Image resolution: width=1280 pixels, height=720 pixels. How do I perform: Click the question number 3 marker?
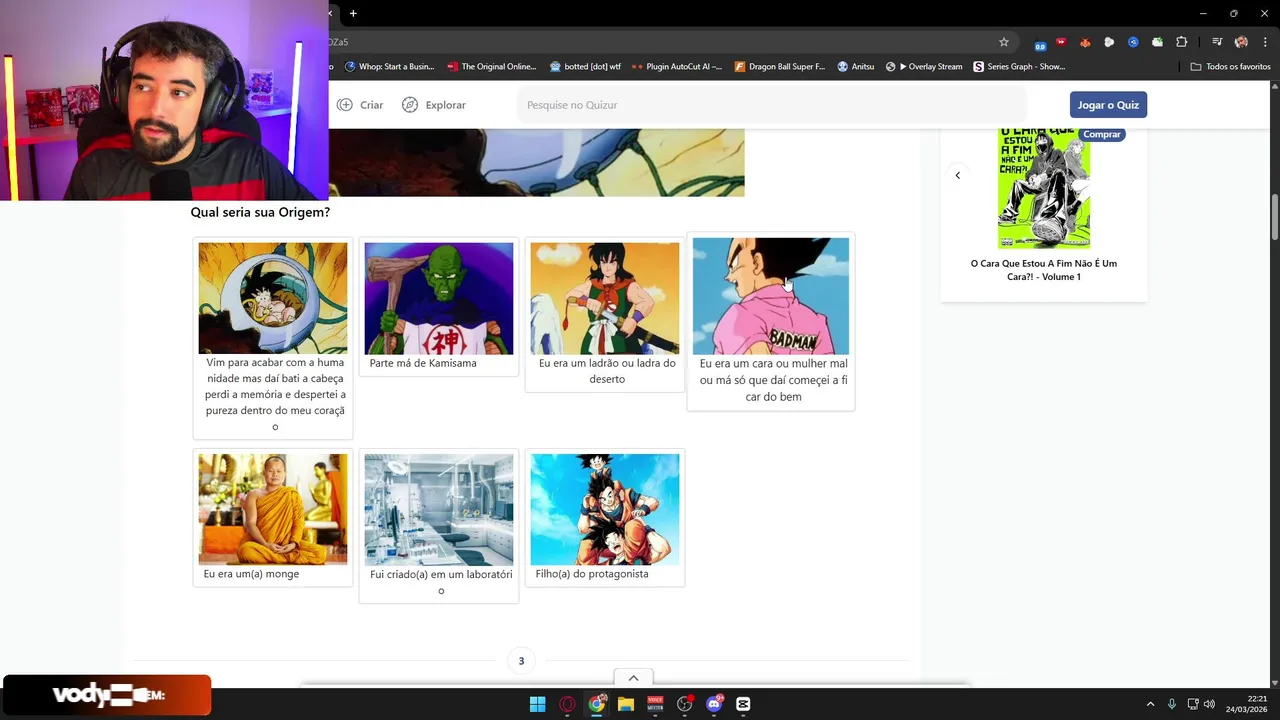point(521,661)
